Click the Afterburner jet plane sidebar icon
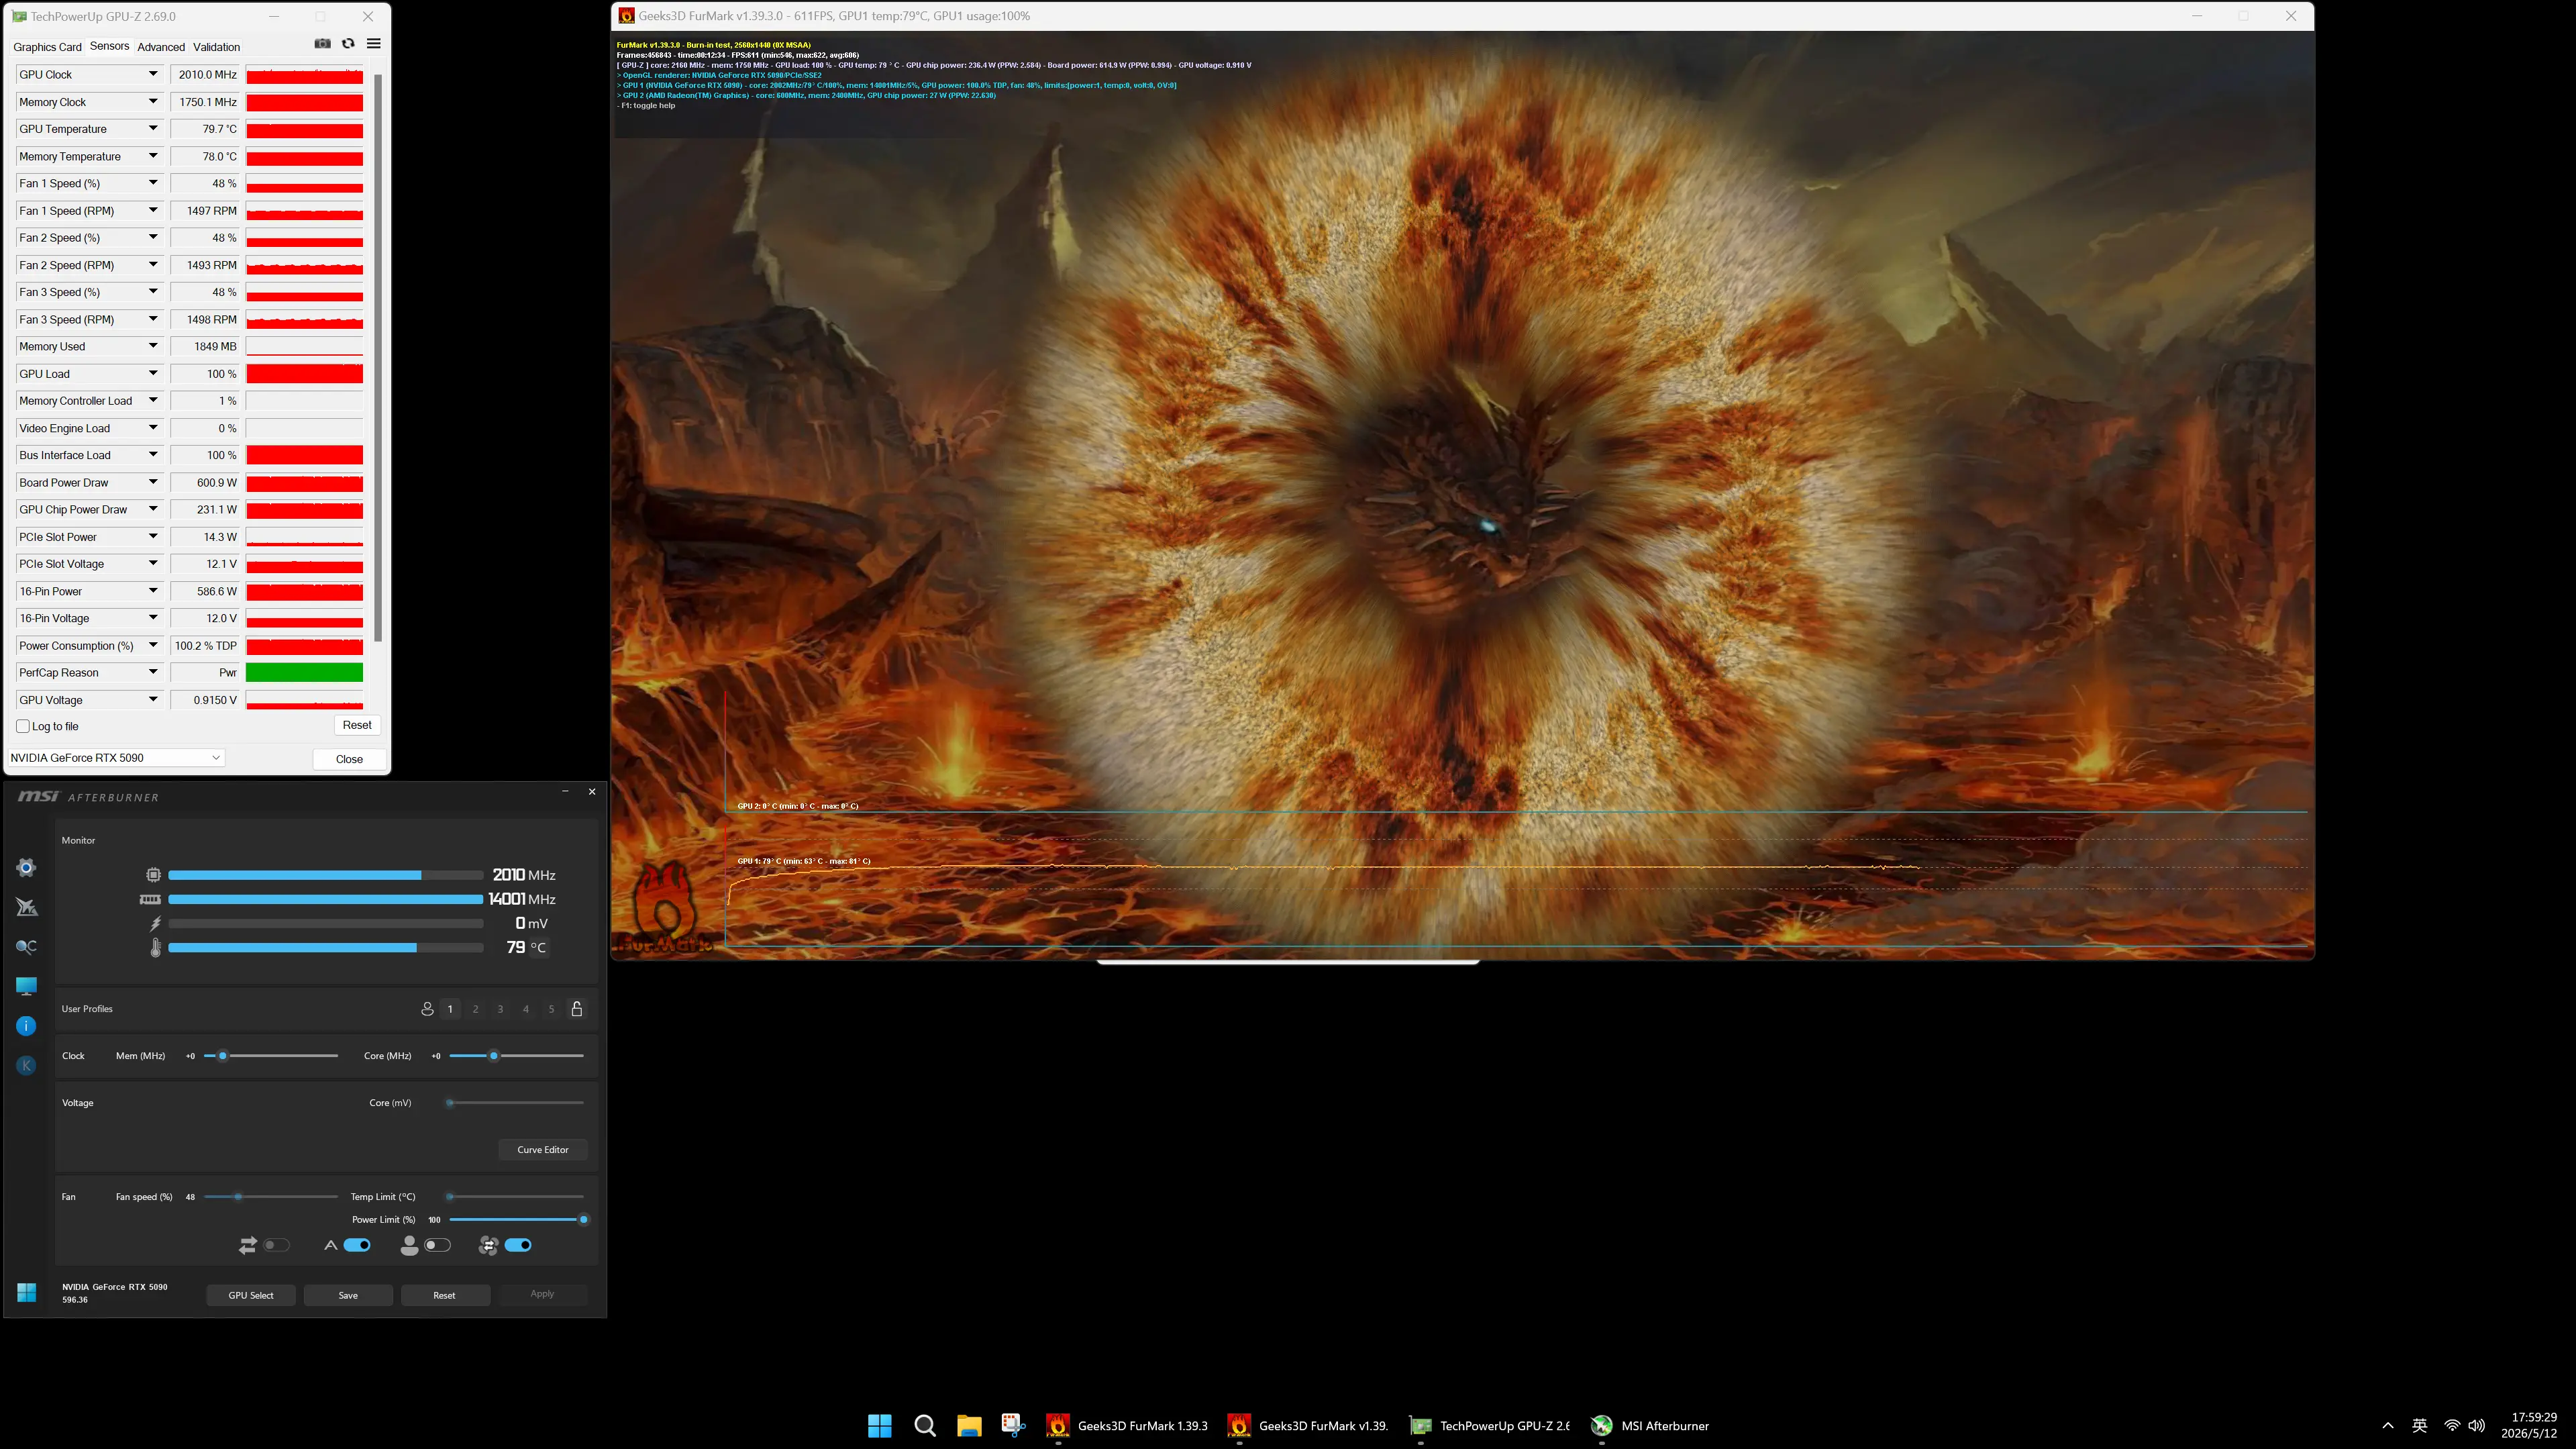Image resolution: width=2576 pixels, height=1449 pixels. tap(27, 907)
